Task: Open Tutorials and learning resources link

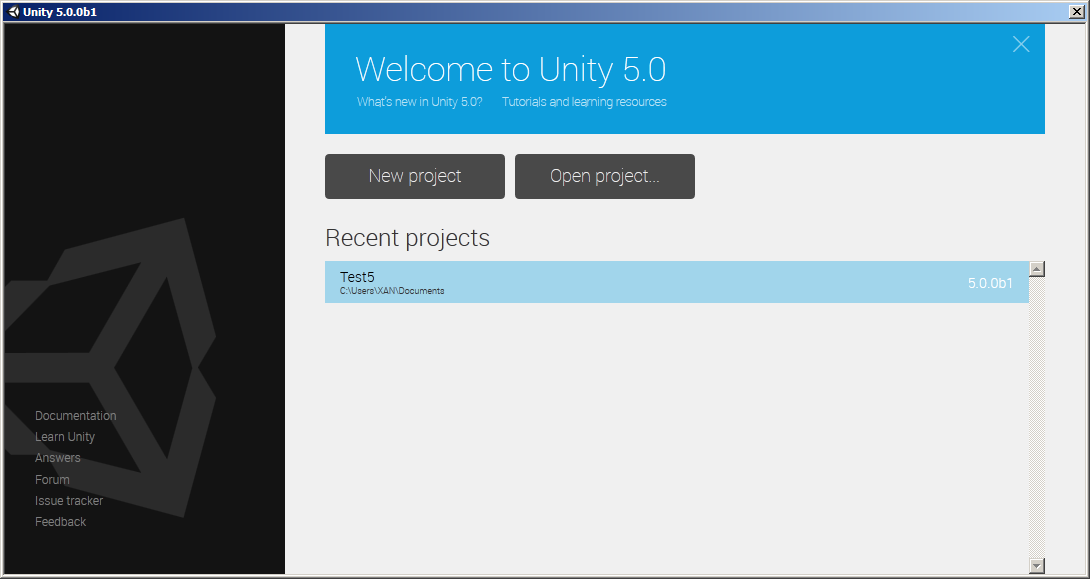Action: tap(584, 101)
